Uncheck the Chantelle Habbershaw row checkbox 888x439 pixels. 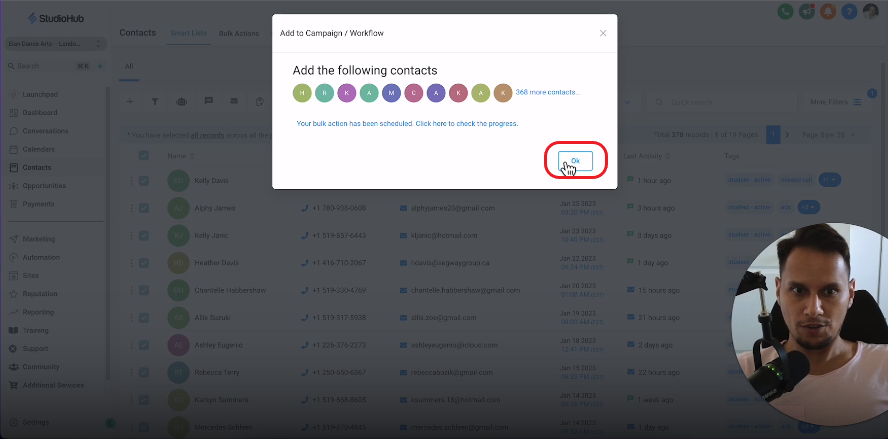point(144,290)
